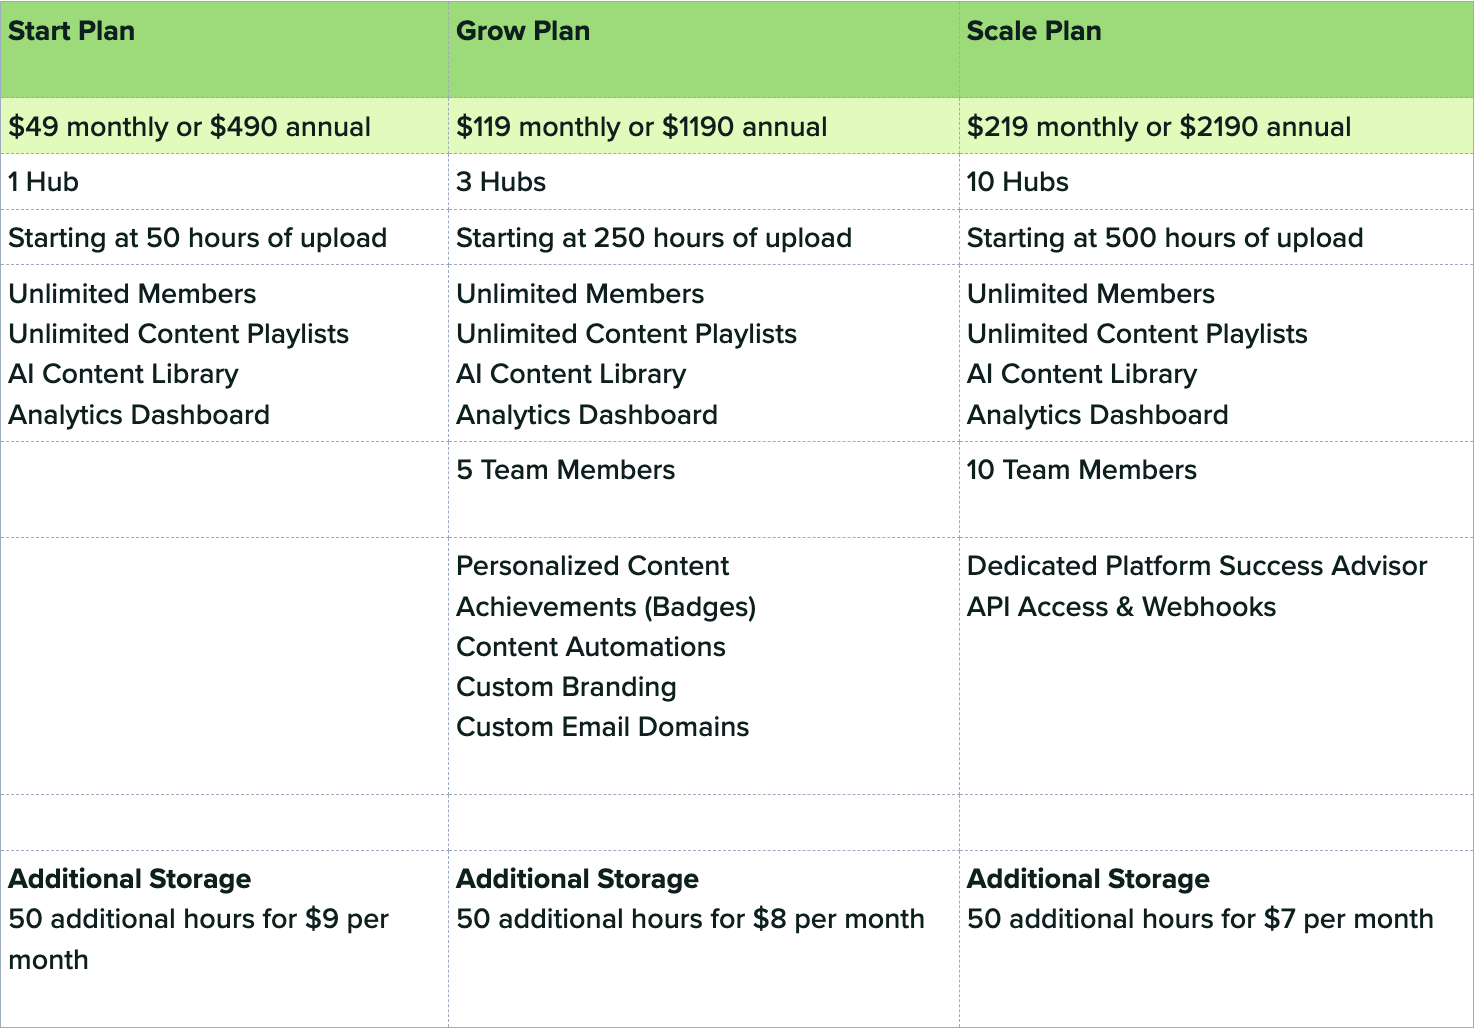Click the 10 Team Members text
Viewport: 1476px width, 1032px height.
tap(1082, 470)
